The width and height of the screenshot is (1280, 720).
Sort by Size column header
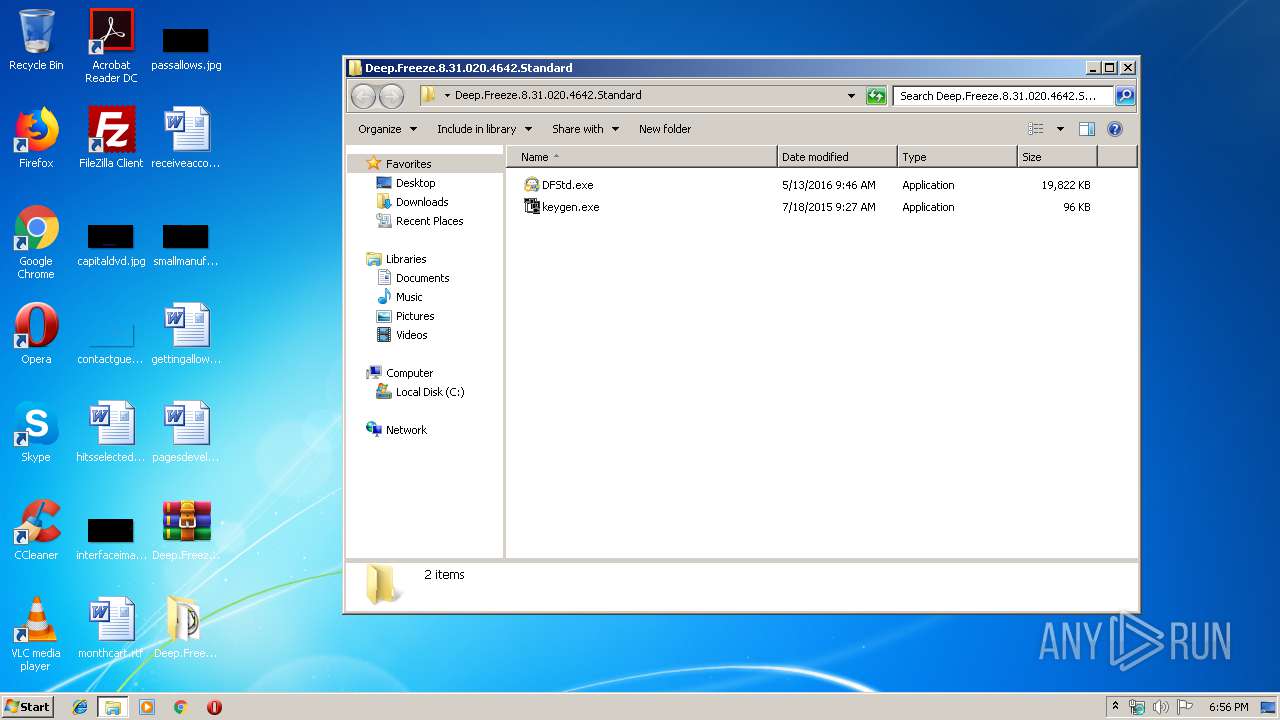pos(1057,157)
